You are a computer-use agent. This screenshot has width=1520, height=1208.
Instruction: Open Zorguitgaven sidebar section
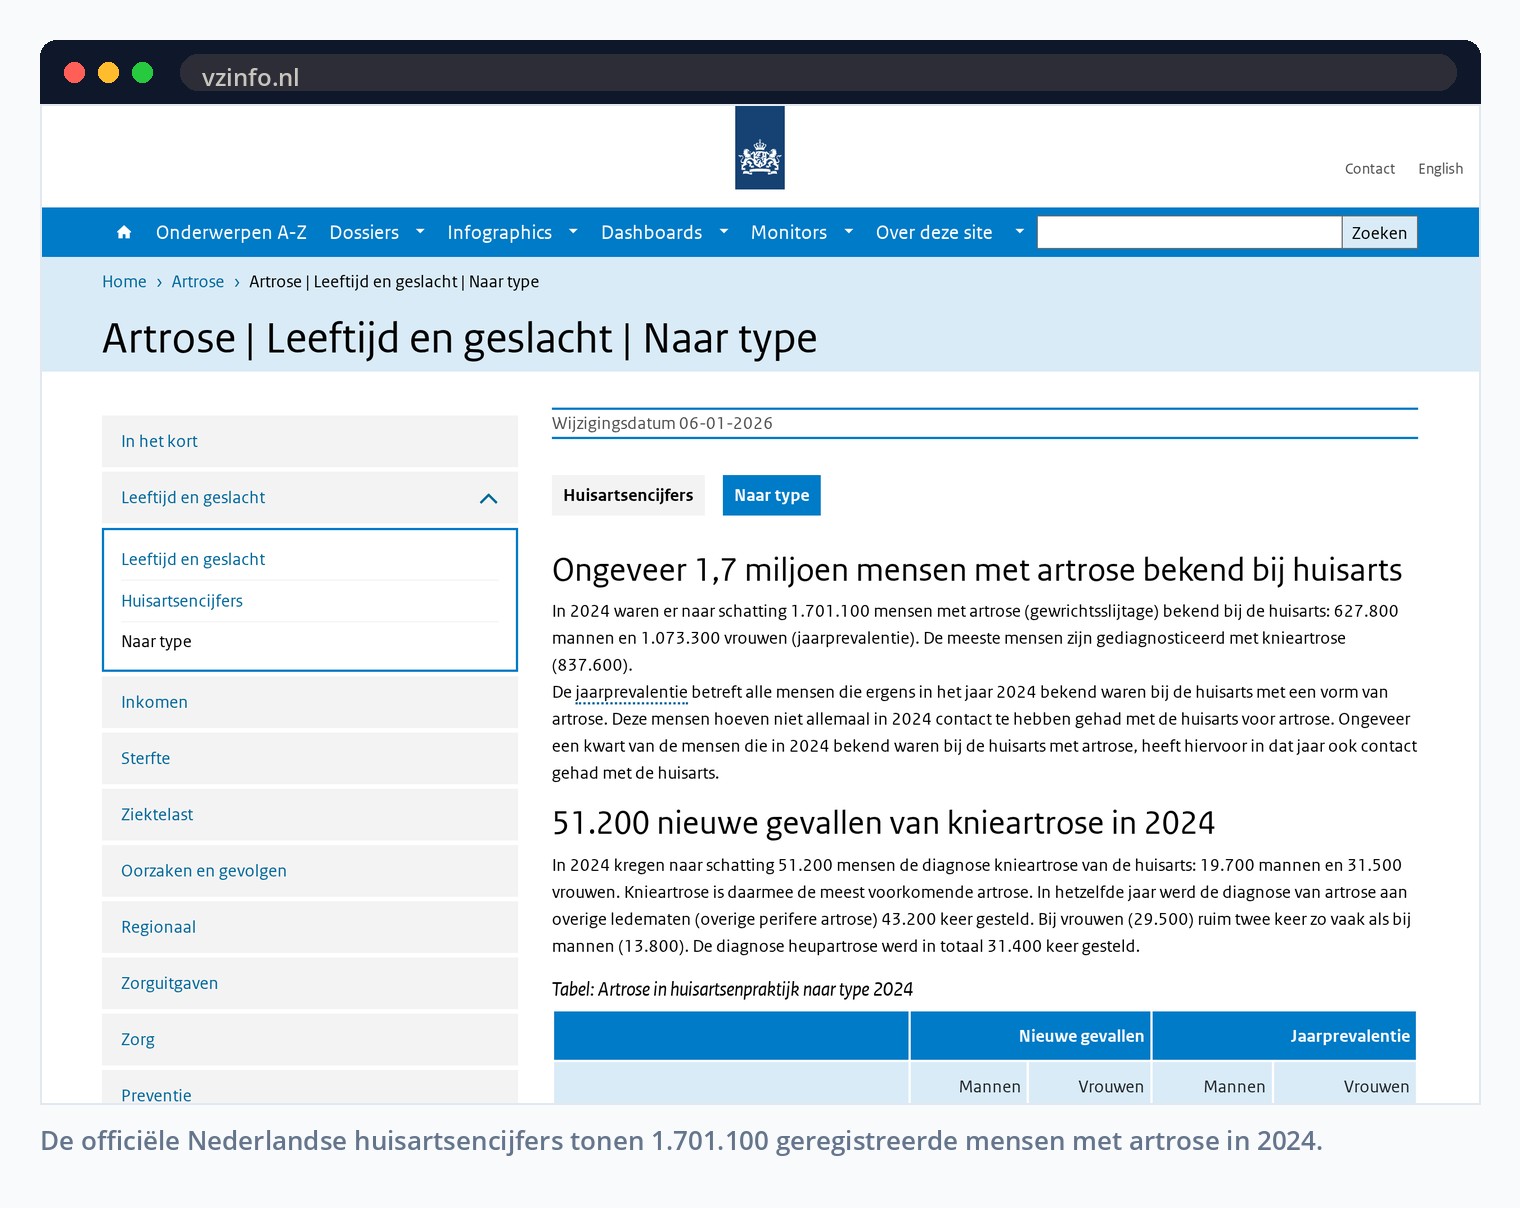click(x=310, y=983)
